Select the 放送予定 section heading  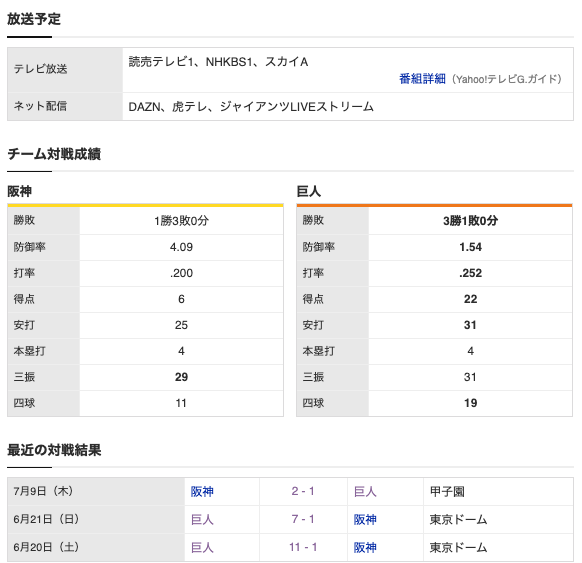(x=34, y=19)
